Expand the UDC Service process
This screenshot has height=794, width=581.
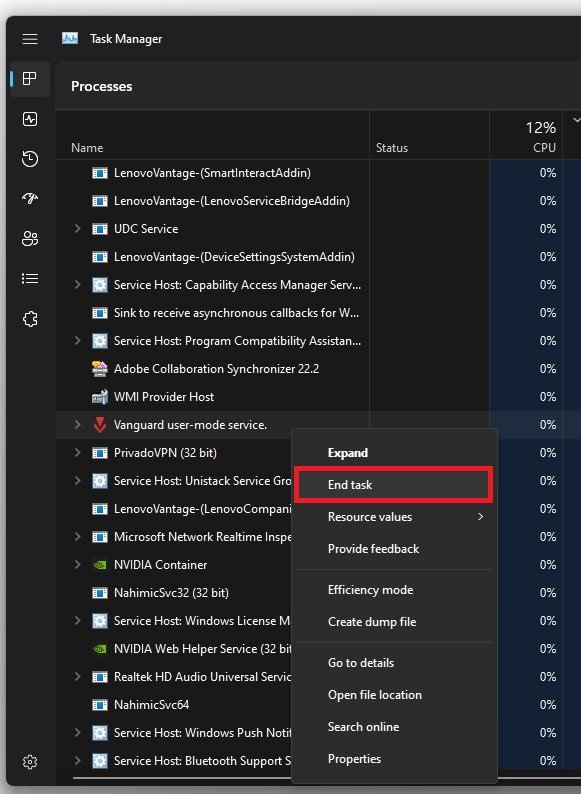coord(78,229)
